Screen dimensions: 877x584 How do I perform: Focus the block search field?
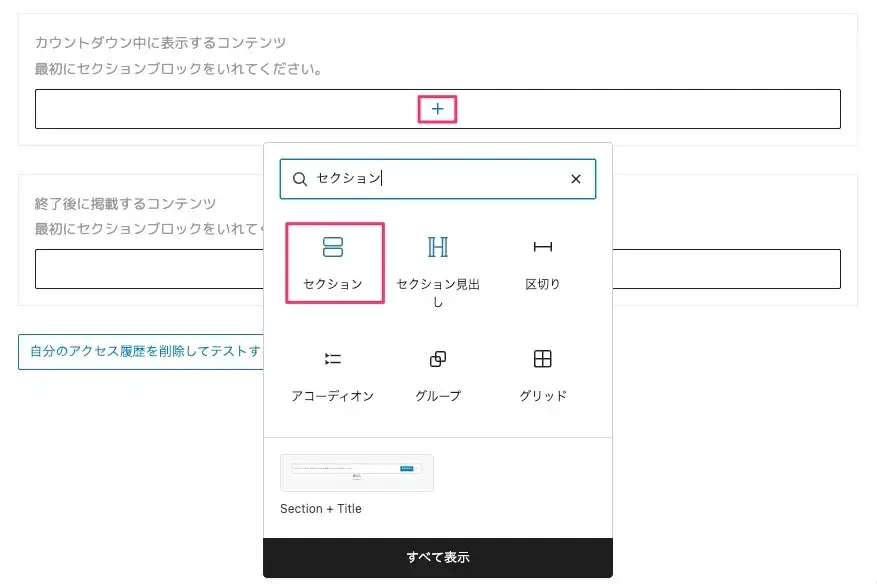pos(440,179)
